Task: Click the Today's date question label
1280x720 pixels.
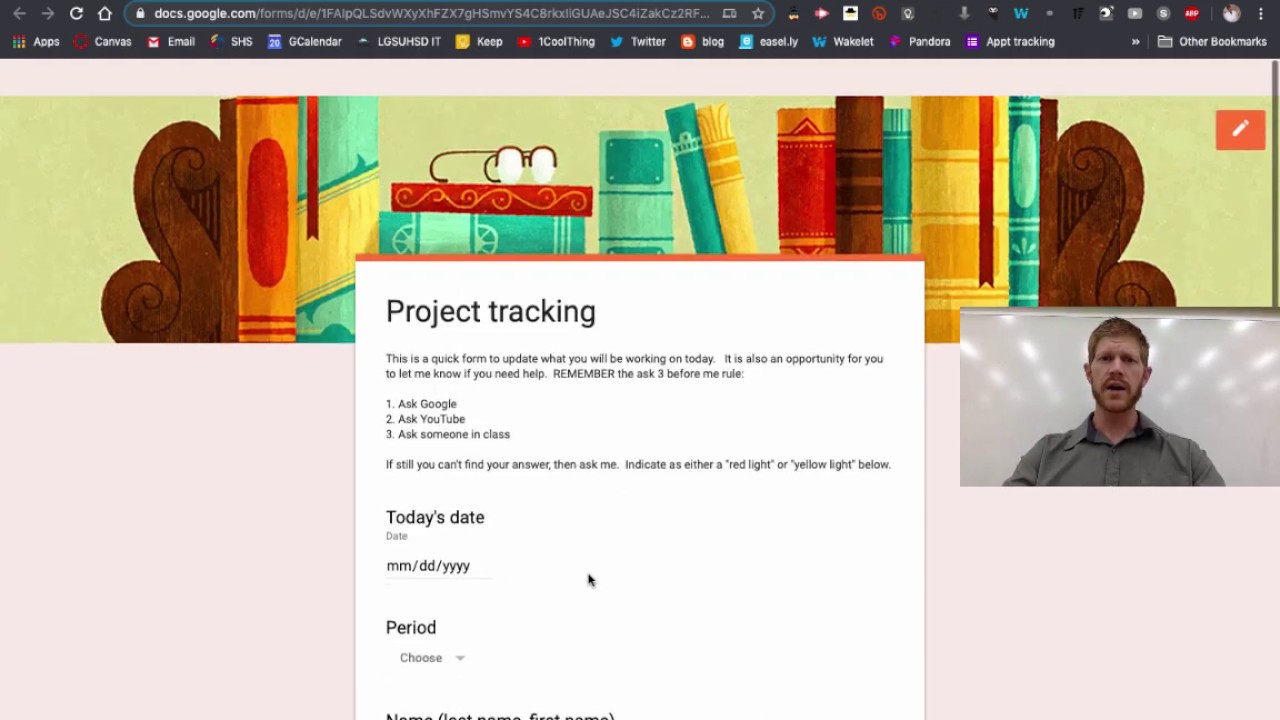Action: coord(435,517)
